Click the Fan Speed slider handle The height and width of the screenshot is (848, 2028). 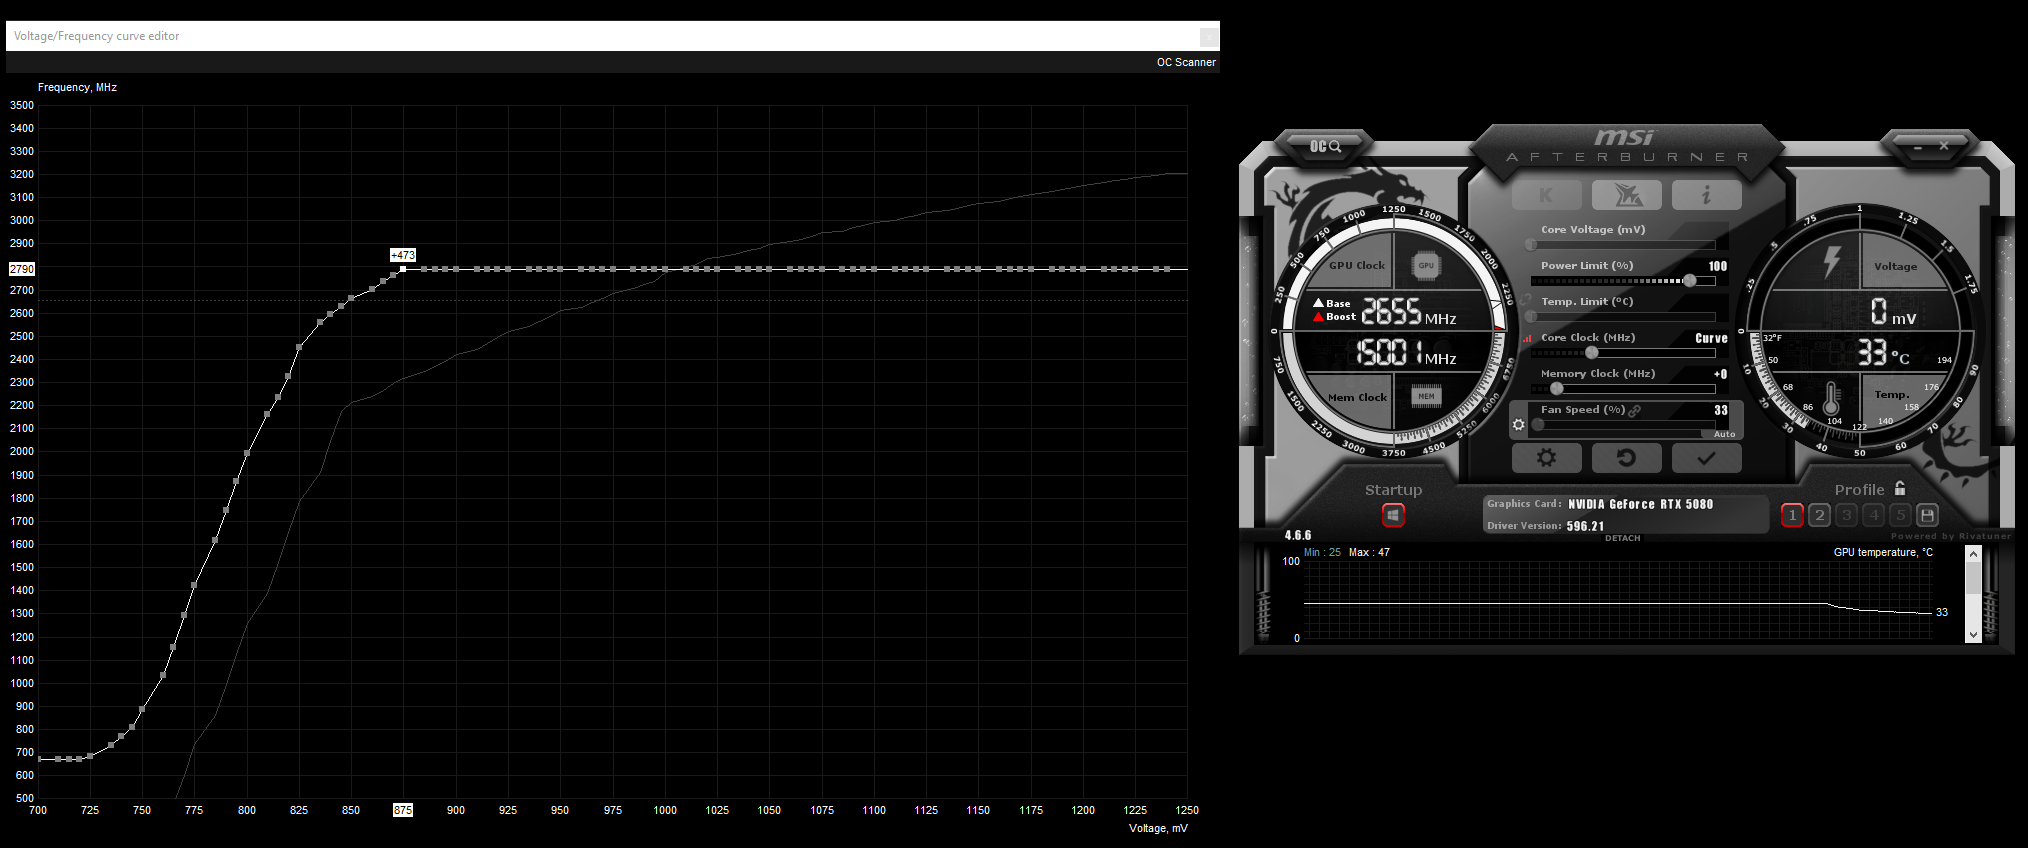click(x=1538, y=425)
